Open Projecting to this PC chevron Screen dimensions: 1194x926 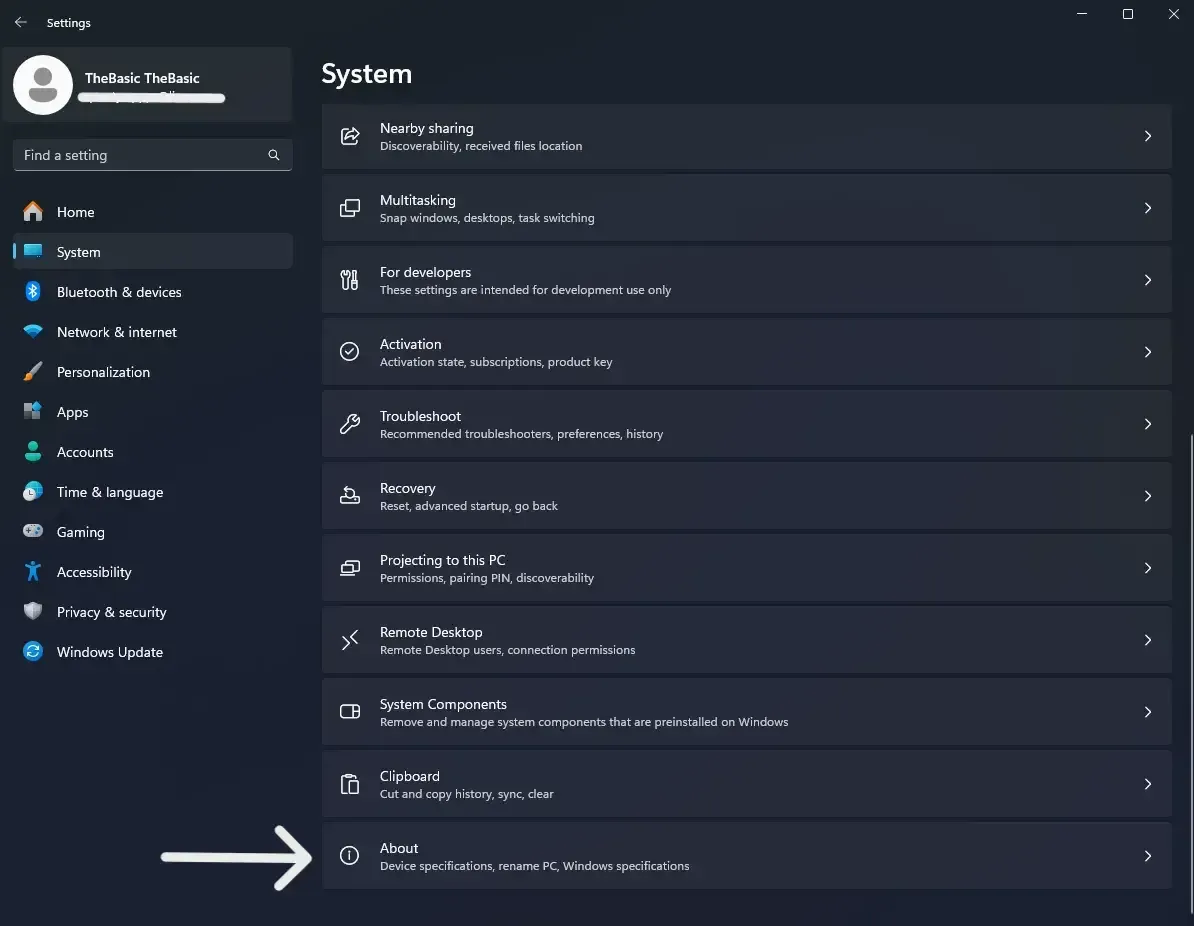coord(1148,568)
